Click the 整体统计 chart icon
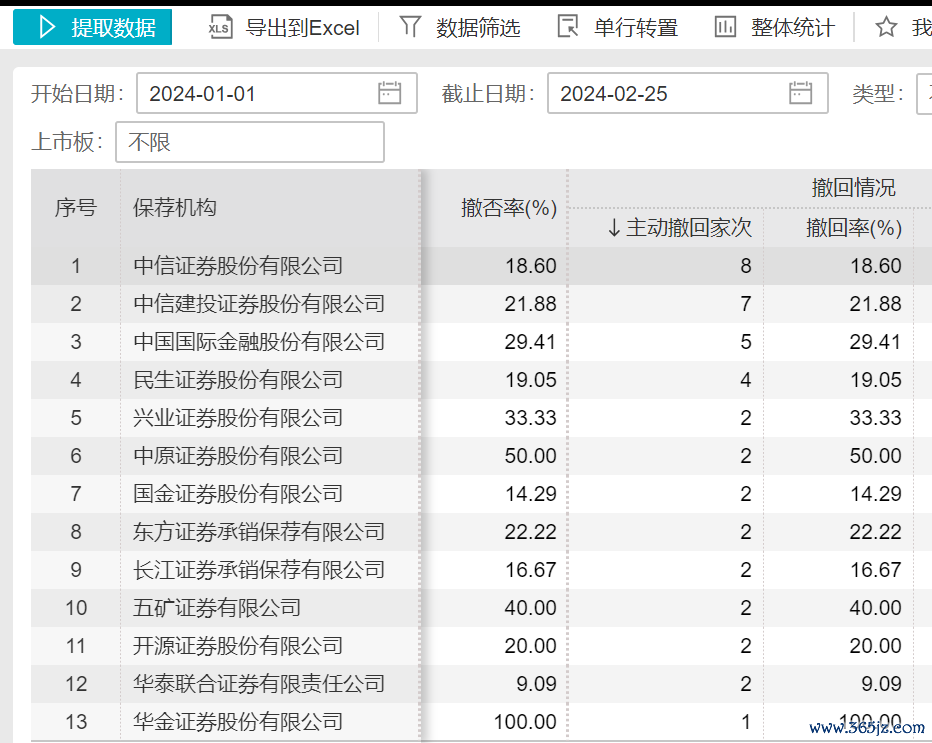Viewport: 932px width, 743px height. (725, 27)
